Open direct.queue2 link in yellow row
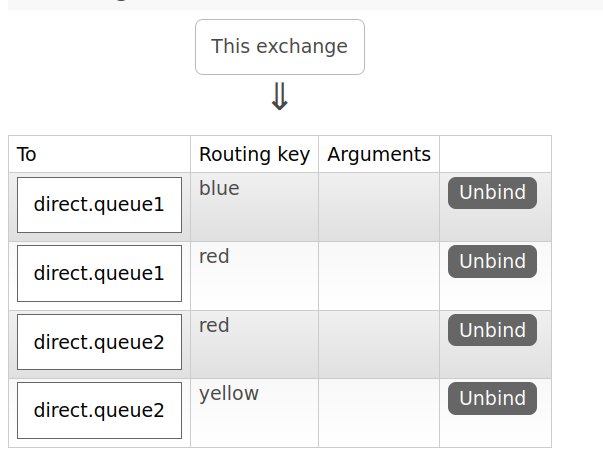The width and height of the screenshot is (603, 451). pos(99,410)
